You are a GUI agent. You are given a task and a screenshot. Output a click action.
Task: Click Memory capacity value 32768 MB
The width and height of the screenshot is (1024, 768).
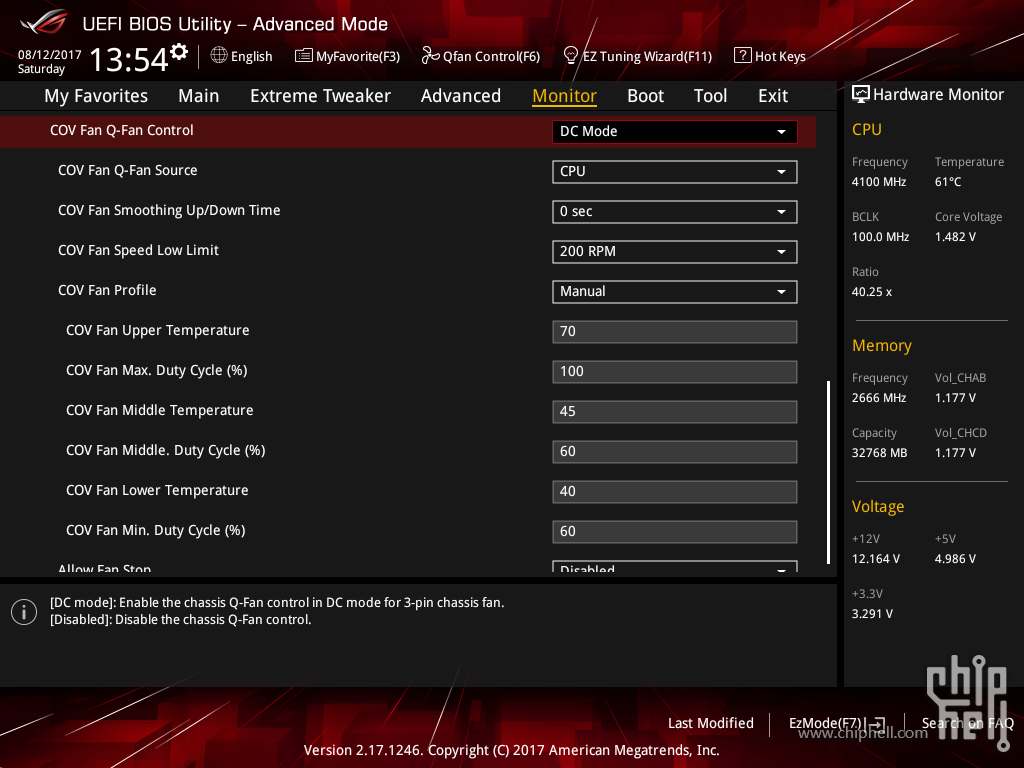point(880,453)
